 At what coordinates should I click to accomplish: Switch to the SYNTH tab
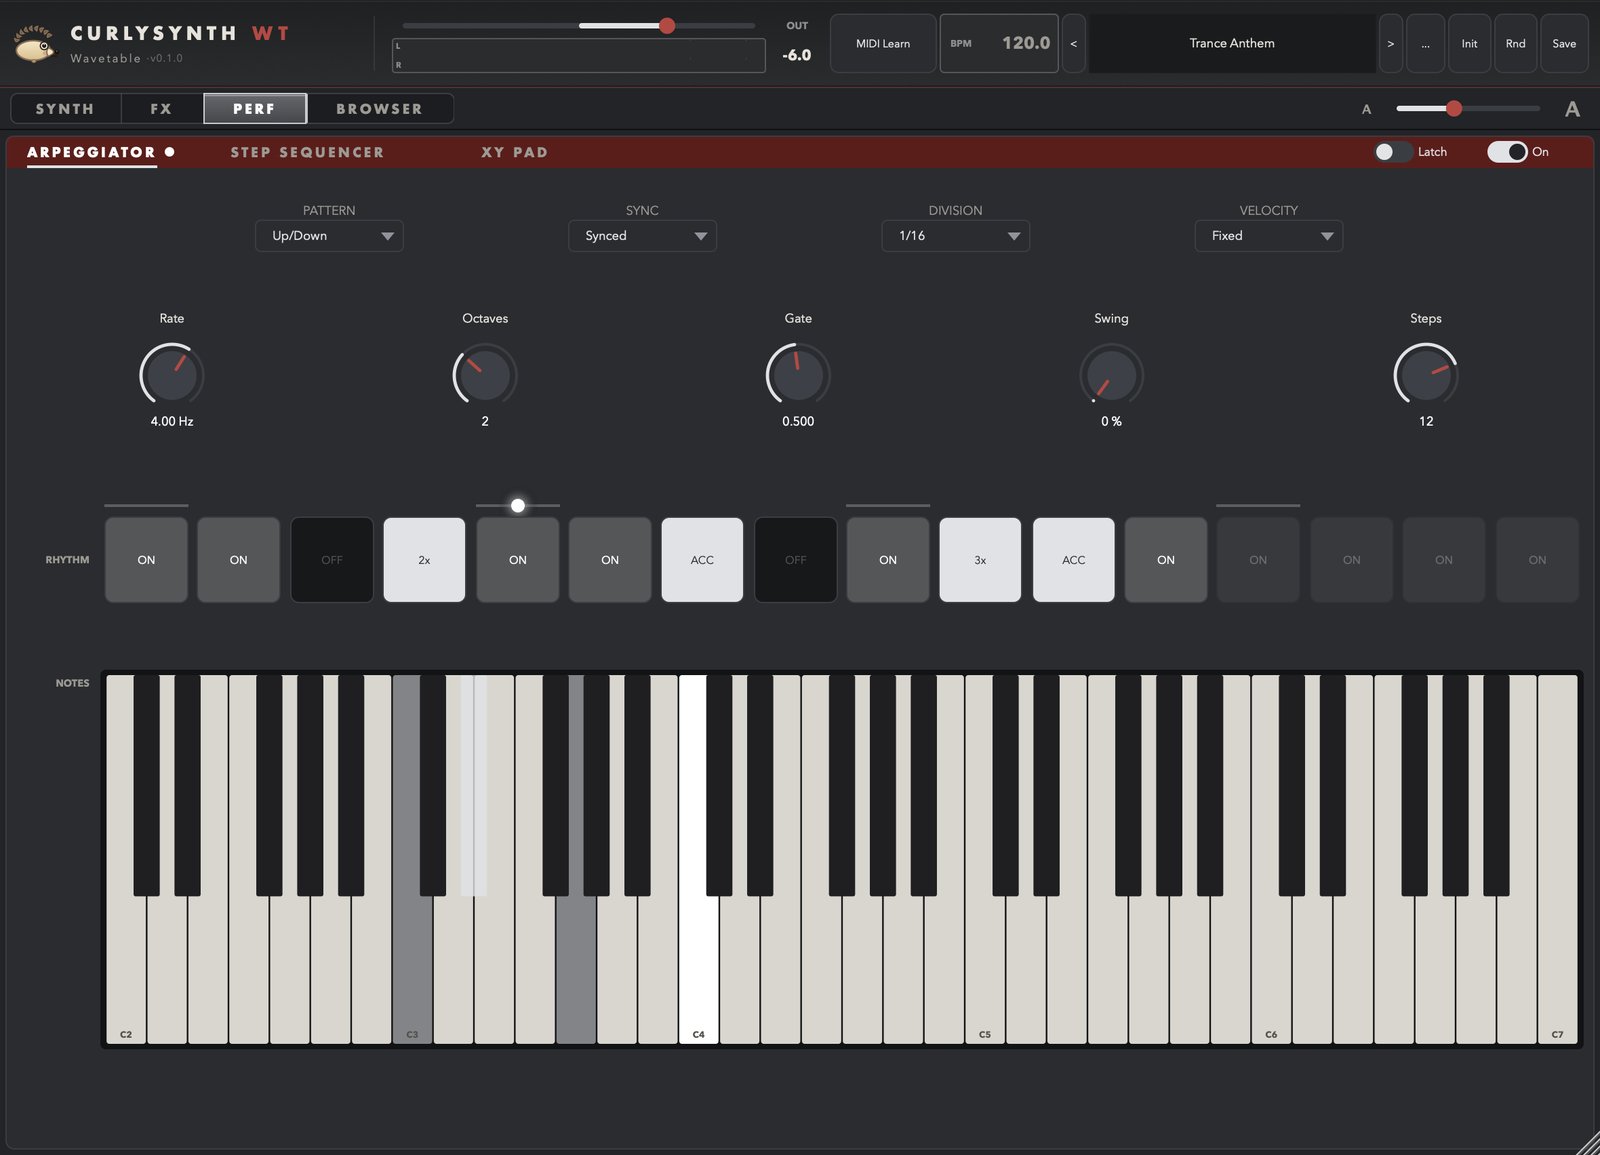65,109
